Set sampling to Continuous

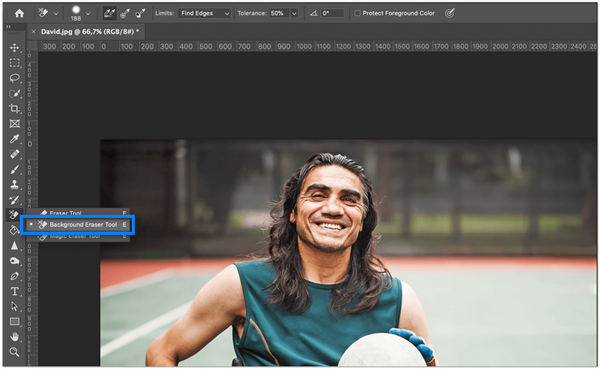tap(109, 13)
